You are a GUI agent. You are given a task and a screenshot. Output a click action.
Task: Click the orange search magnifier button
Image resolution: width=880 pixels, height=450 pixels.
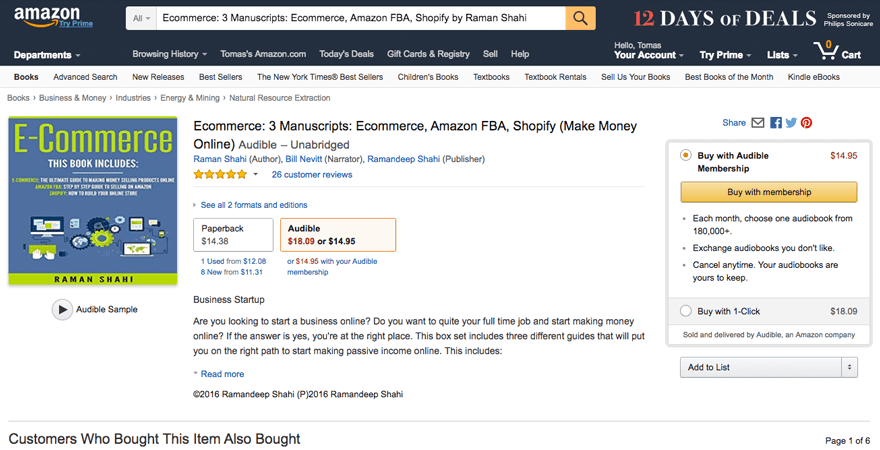[x=580, y=18]
